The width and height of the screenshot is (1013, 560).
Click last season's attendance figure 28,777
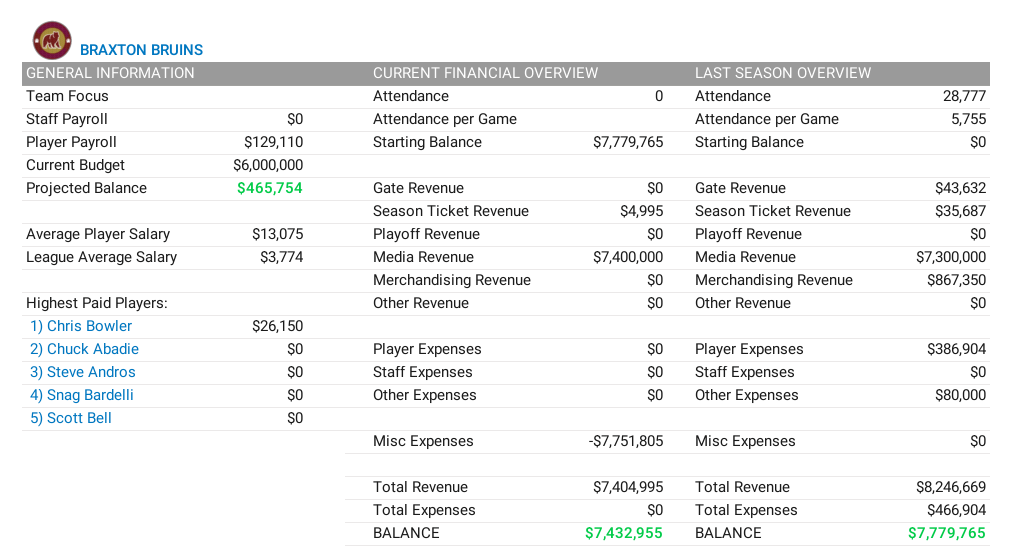(x=964, y=96)
